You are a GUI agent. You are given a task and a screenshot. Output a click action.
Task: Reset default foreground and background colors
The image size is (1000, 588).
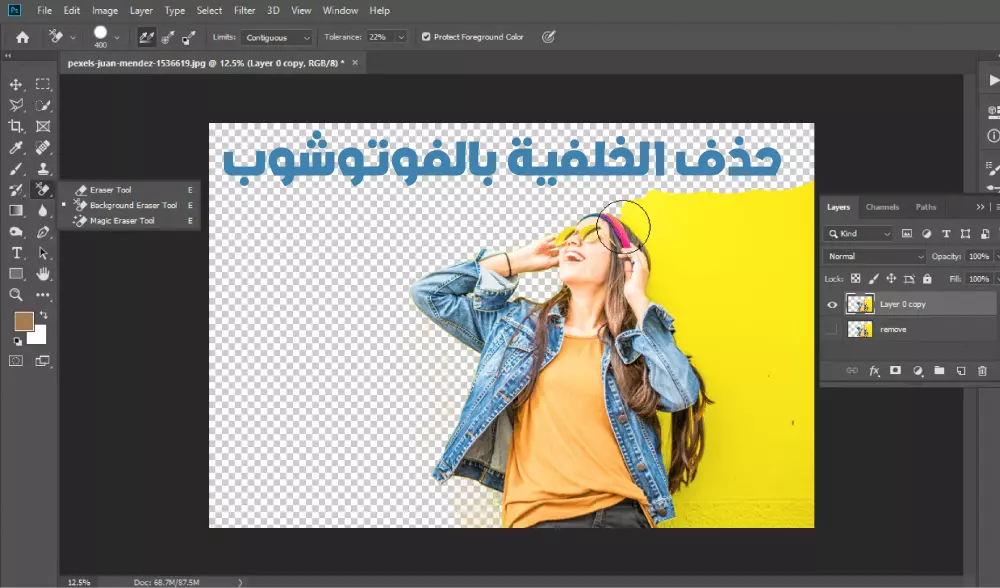tap(17, 342)
